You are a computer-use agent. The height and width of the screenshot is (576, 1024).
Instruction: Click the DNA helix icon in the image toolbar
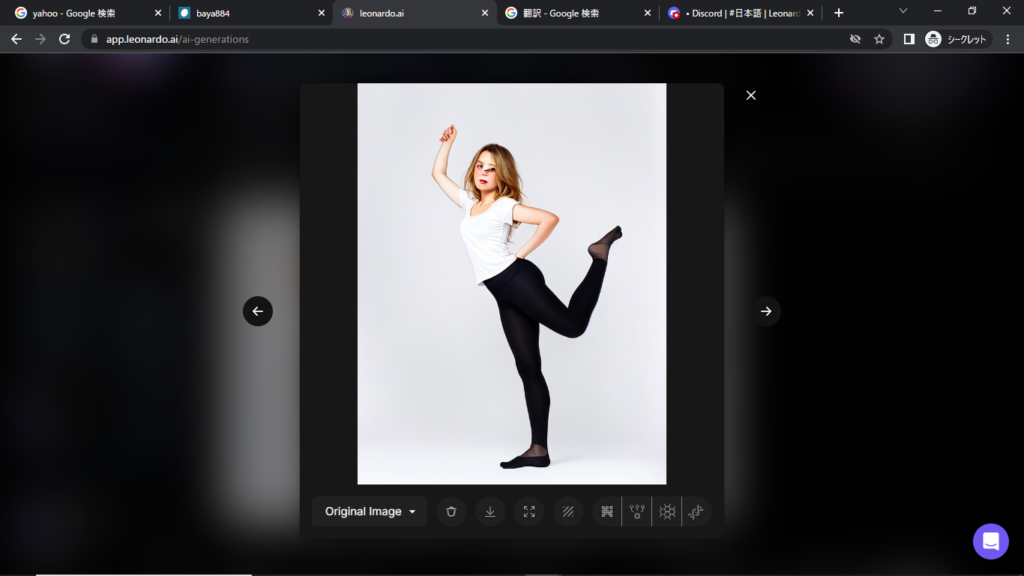696,511
